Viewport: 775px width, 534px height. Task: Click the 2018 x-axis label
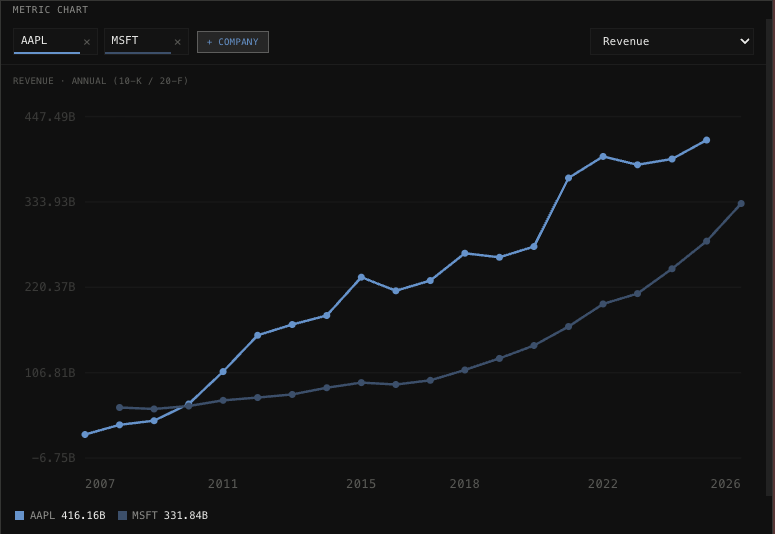[x=465, y=484]
